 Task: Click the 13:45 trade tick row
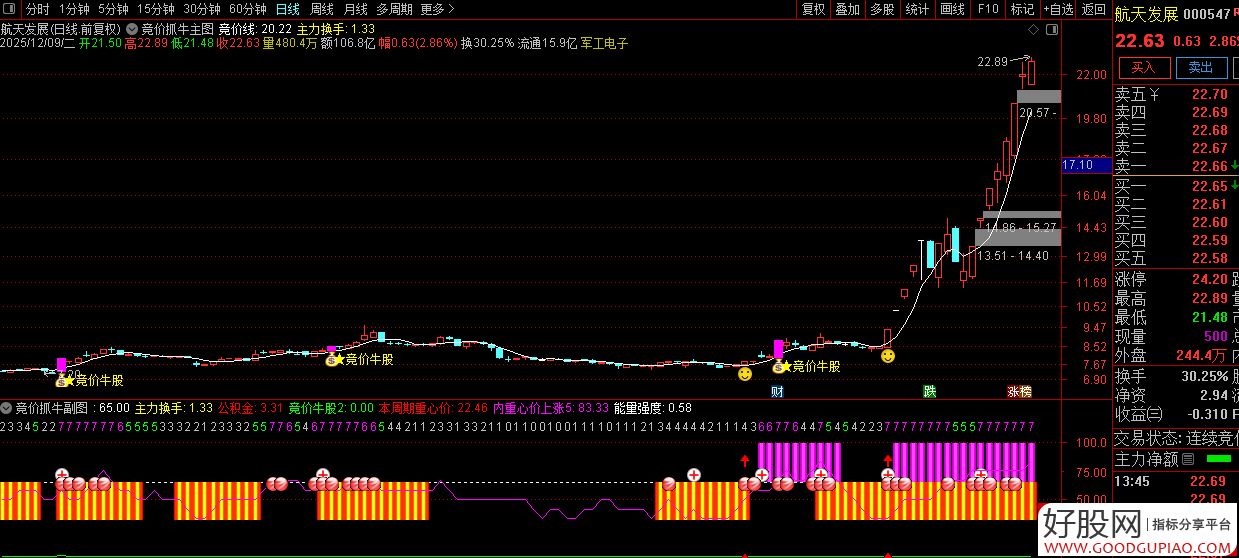pyautogui.click(x=1175, y=481)
